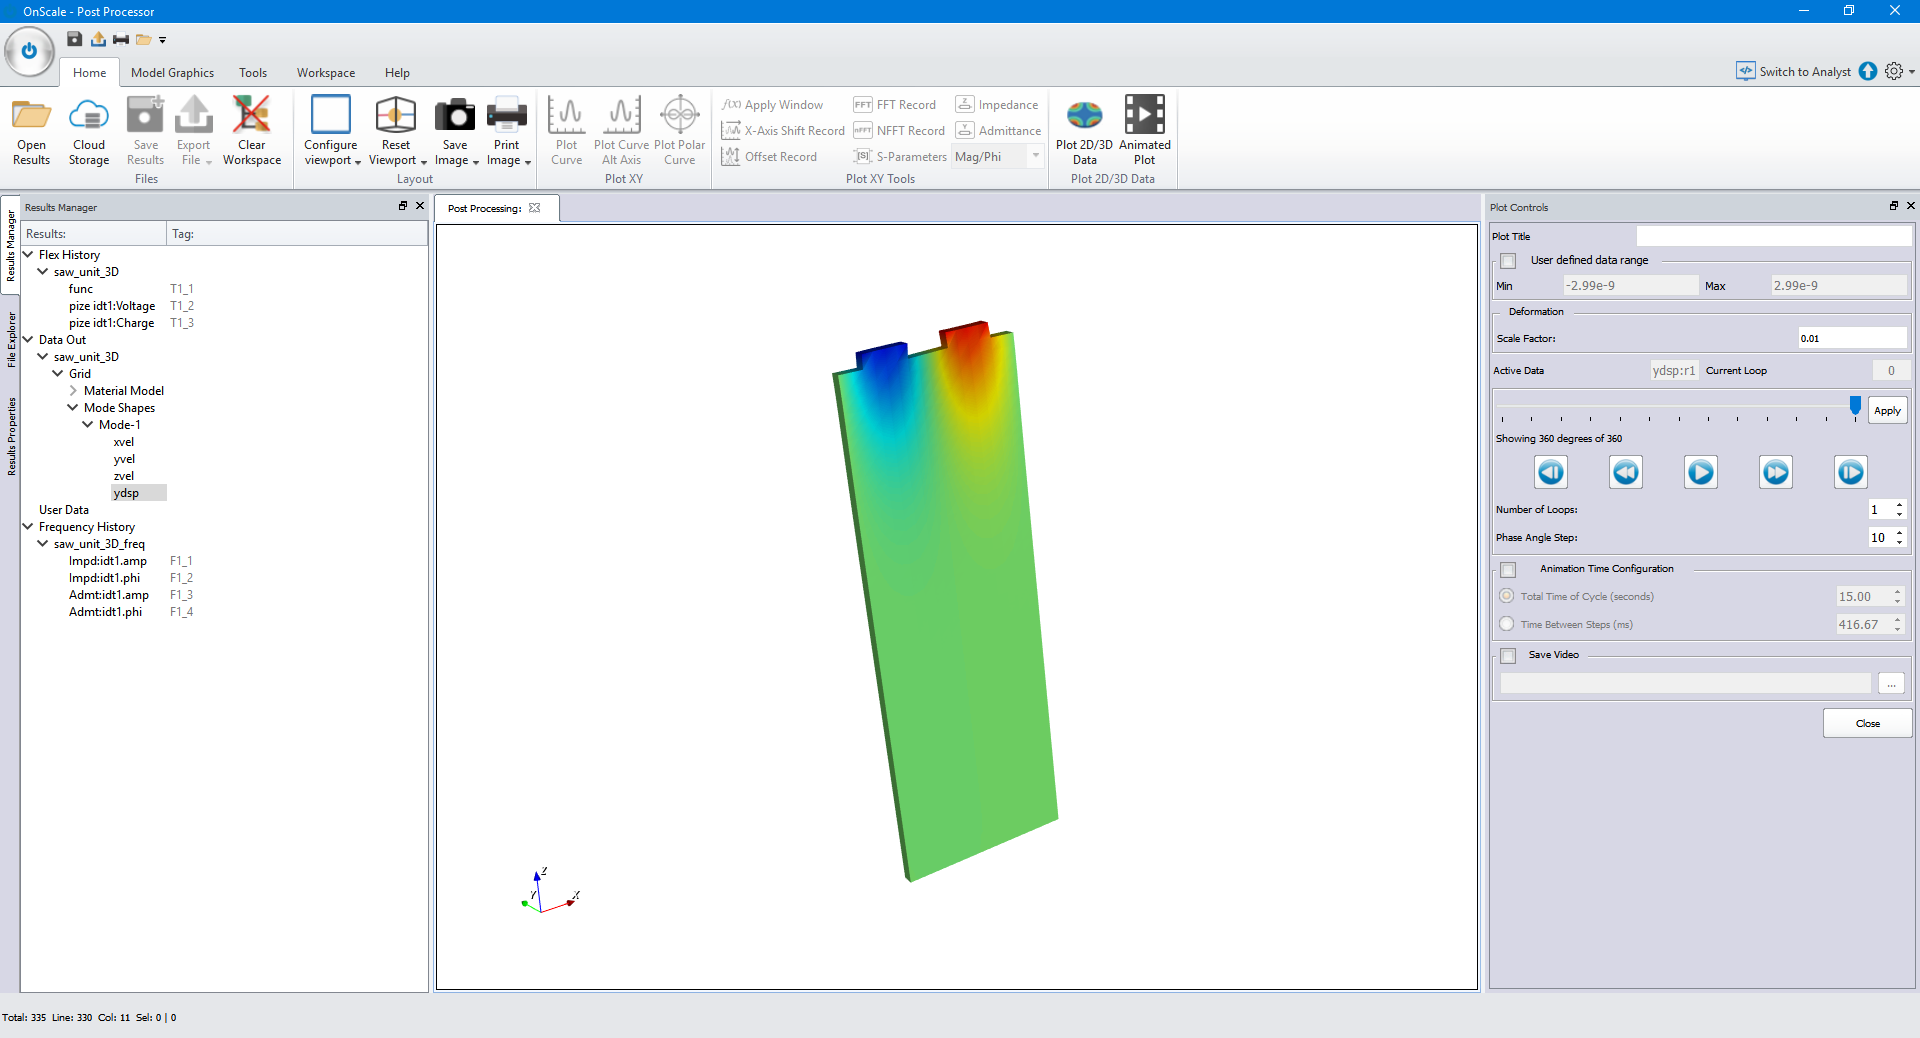Collapse the Flex History tree node
This screenshot has width=1920, height=1038.
(28, 254)
